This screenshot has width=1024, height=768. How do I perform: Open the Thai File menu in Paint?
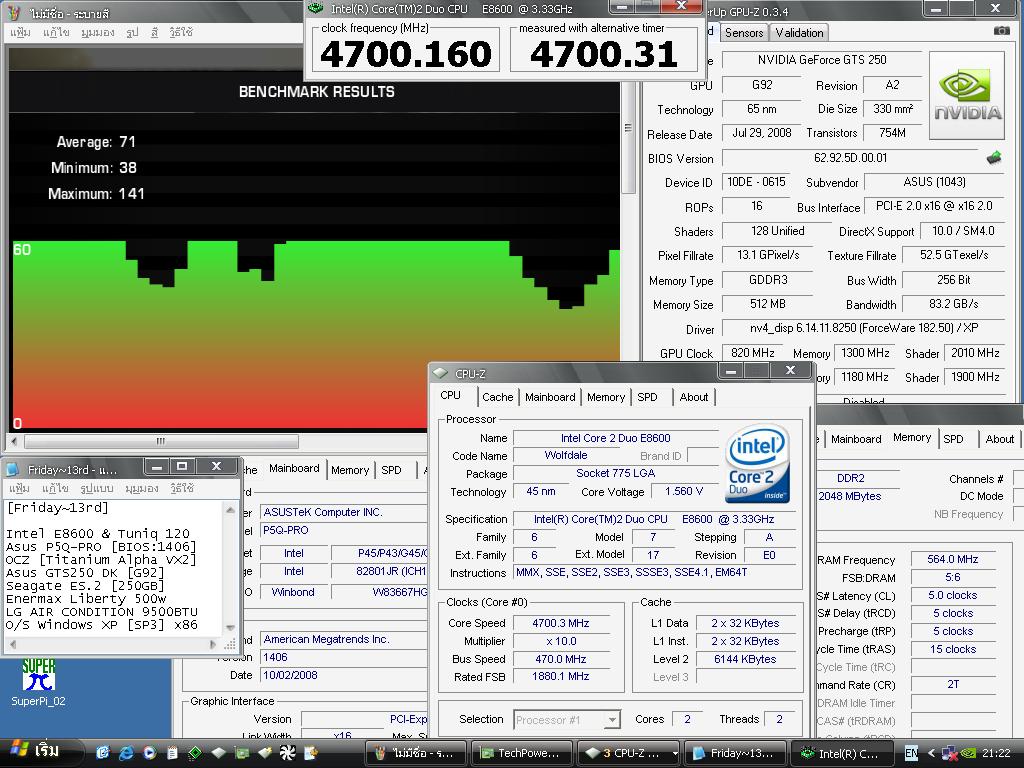coord(20,32)
